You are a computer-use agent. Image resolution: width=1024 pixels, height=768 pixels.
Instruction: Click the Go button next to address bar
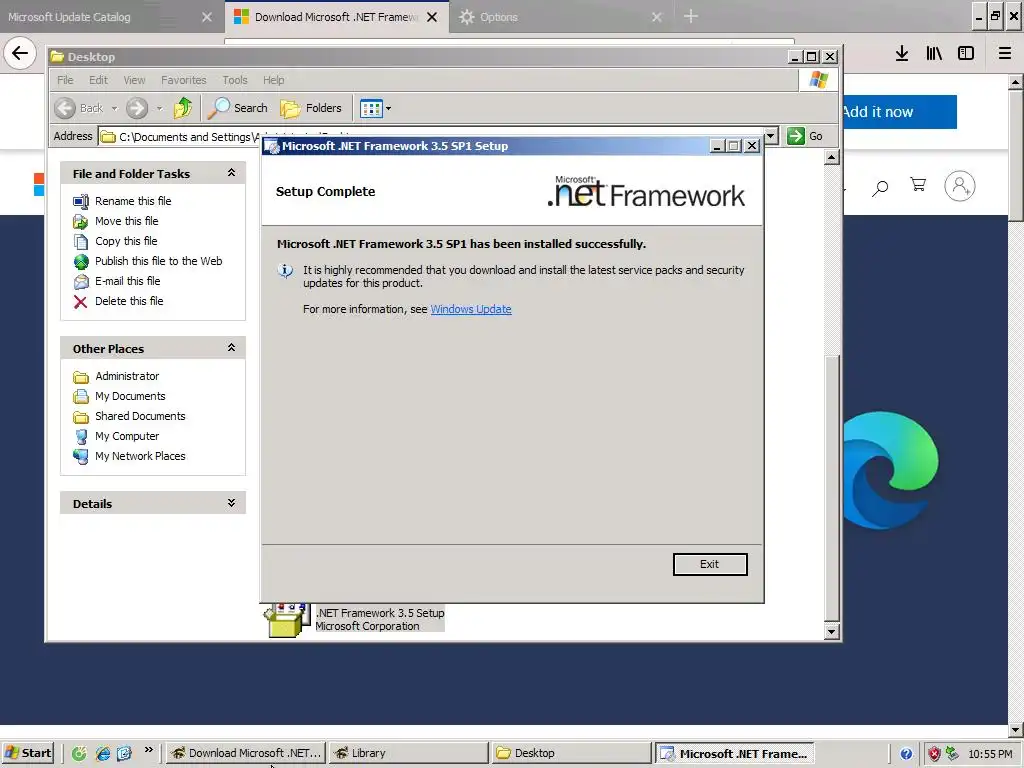click(x=805, y=136)
